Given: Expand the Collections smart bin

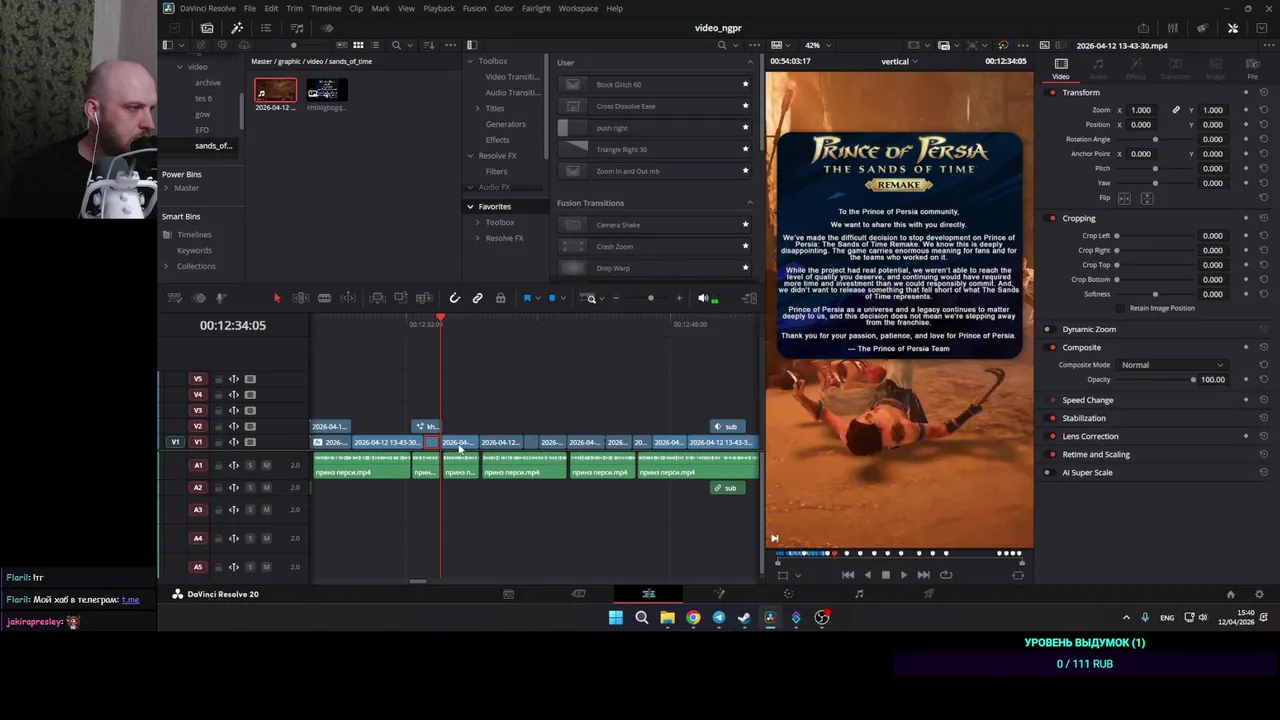Looking at the screenshot, I should (x=167, y=266).
